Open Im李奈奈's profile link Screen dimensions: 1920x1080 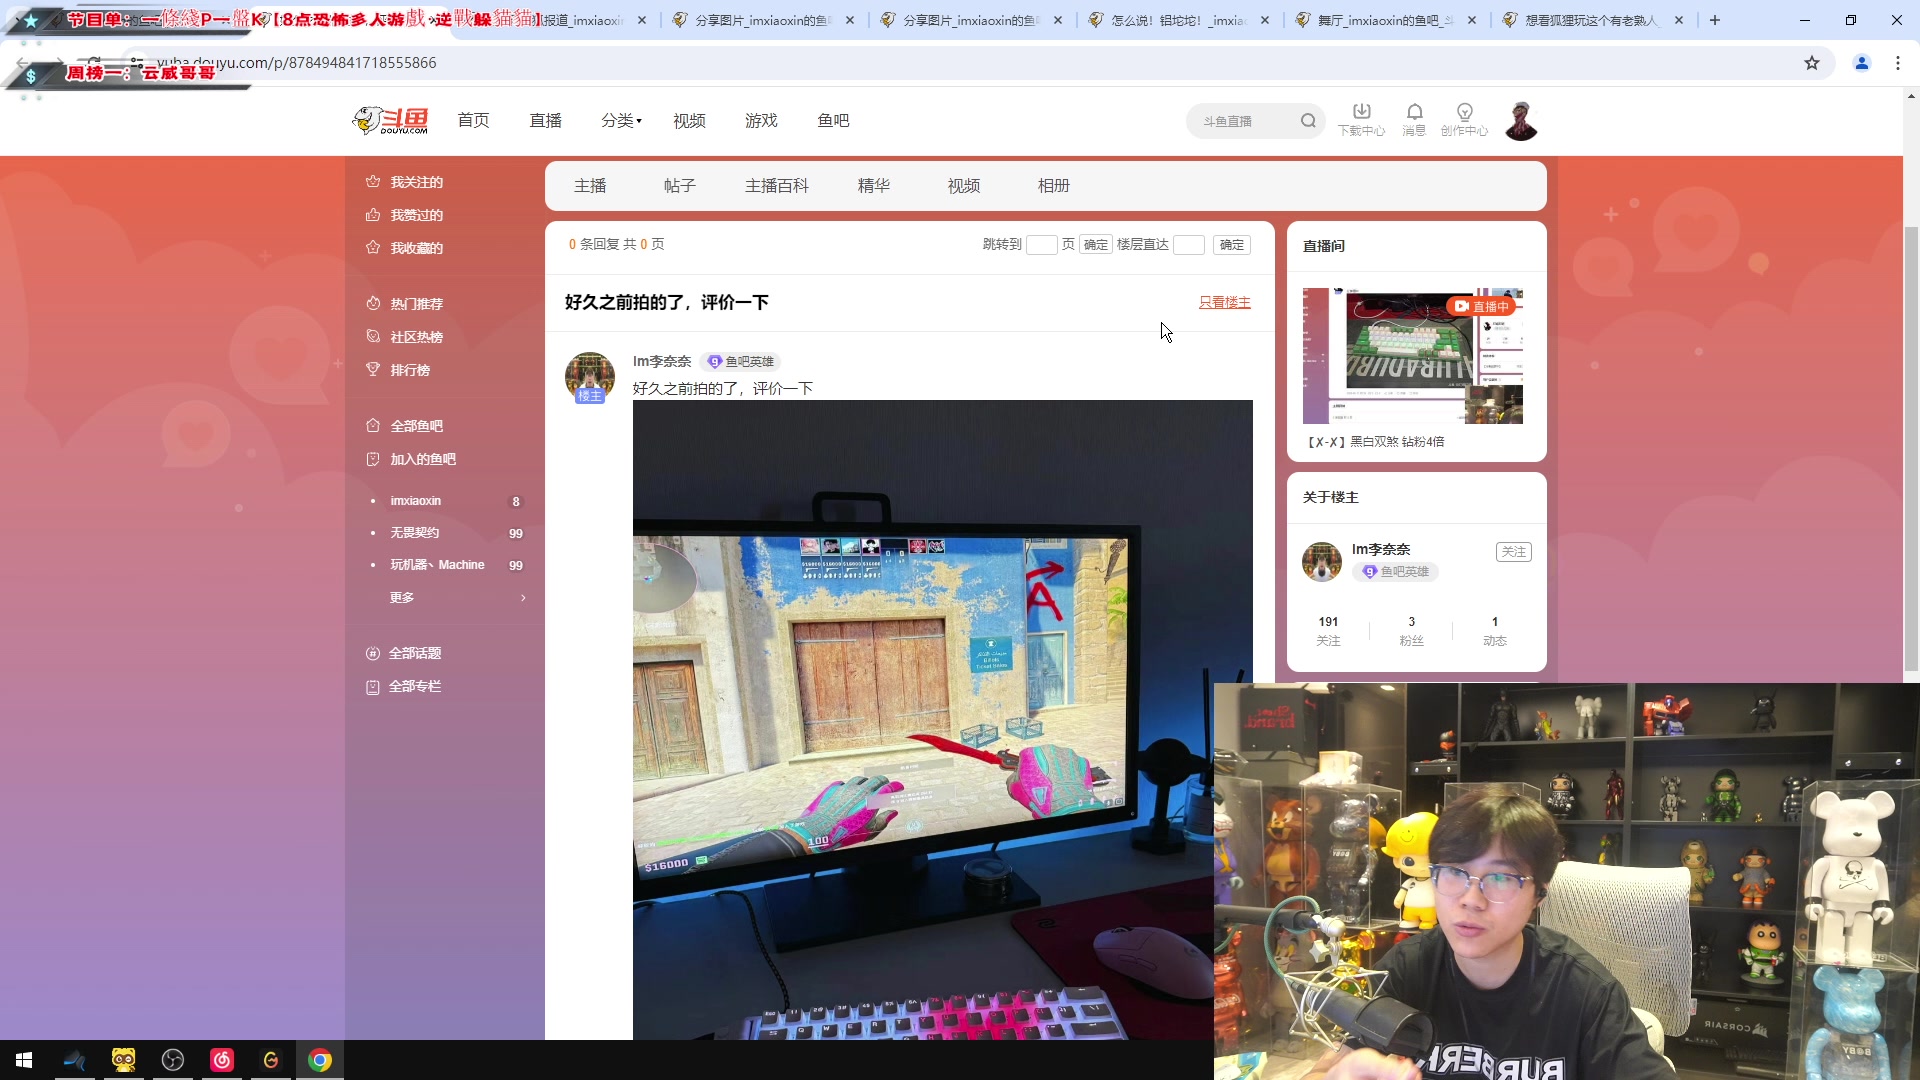[x=661, y=361]
